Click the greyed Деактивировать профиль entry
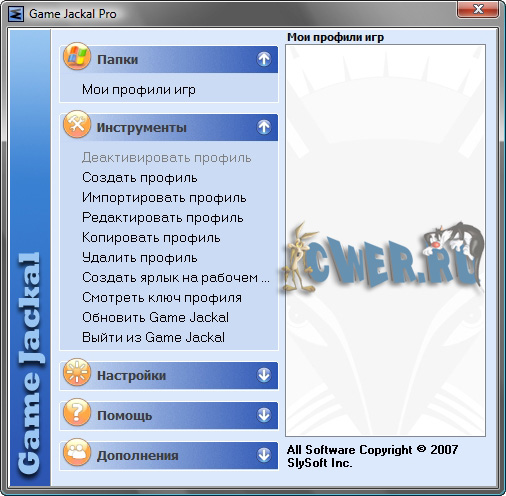Image resolution: width=506 pixels, height=496 pixels. pyautogui.click(x=166, y=158)
